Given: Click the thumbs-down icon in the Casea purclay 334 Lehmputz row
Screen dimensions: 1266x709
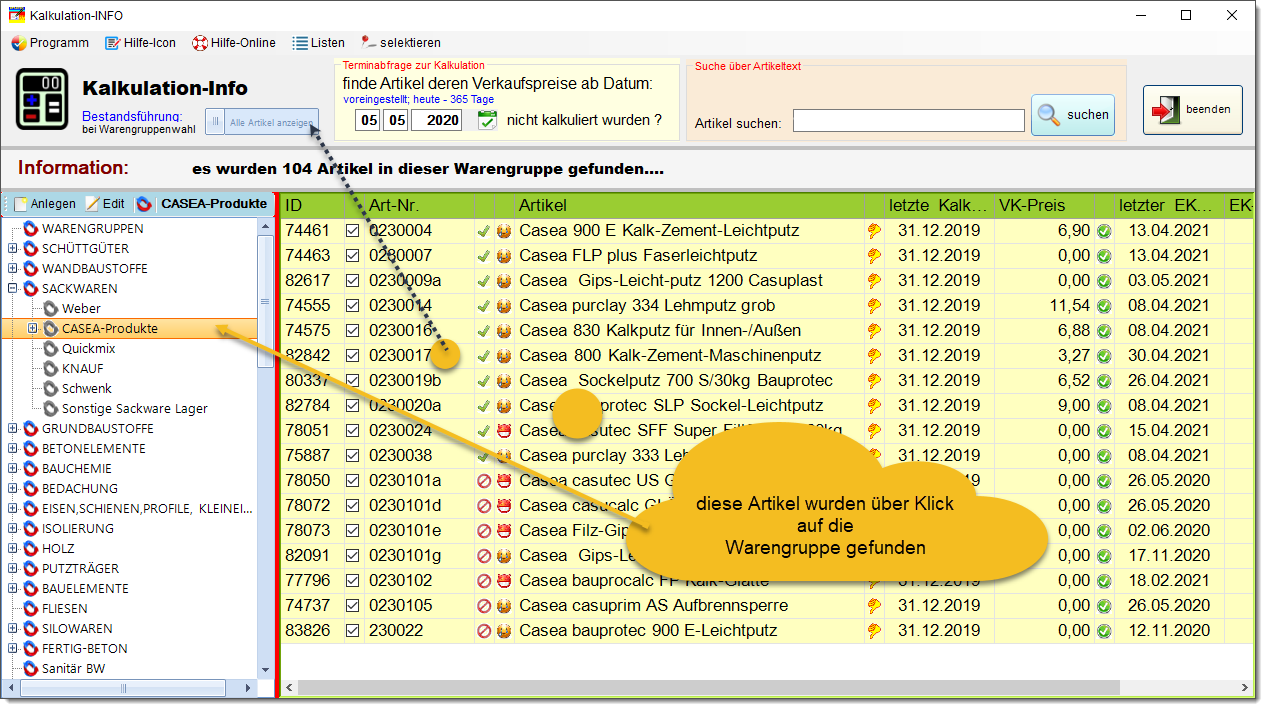Looking at the screenshot, I should click(x=874, y=306).
